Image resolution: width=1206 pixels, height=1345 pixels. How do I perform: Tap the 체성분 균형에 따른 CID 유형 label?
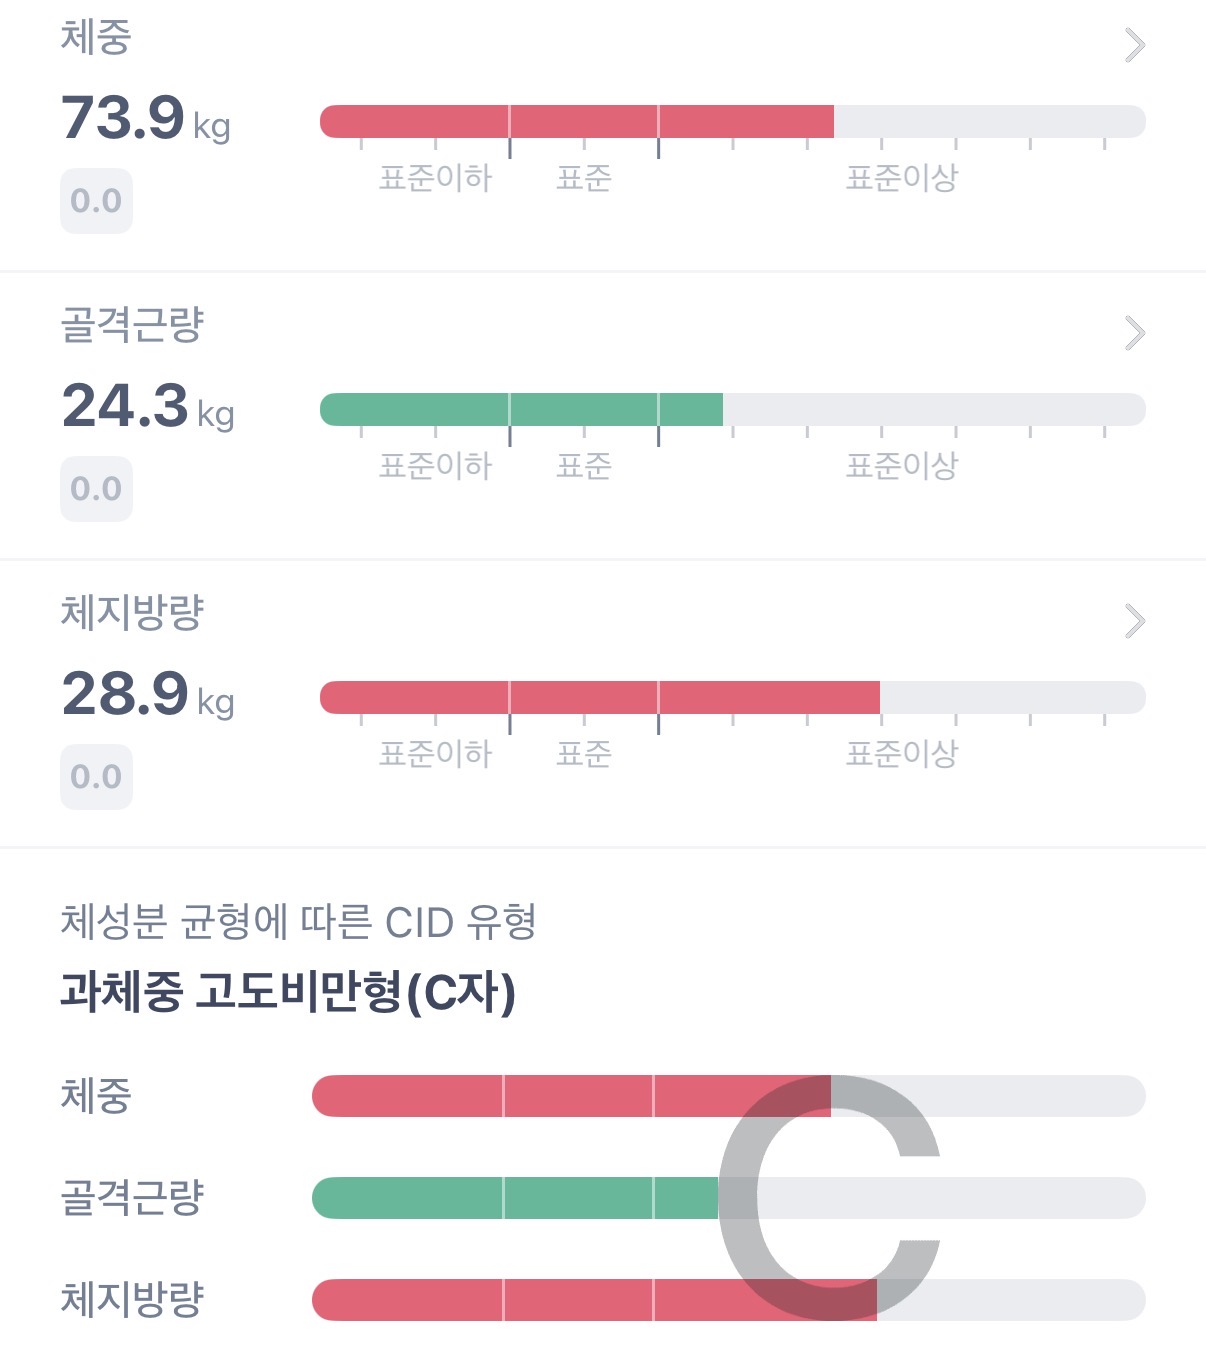[298, 922]
